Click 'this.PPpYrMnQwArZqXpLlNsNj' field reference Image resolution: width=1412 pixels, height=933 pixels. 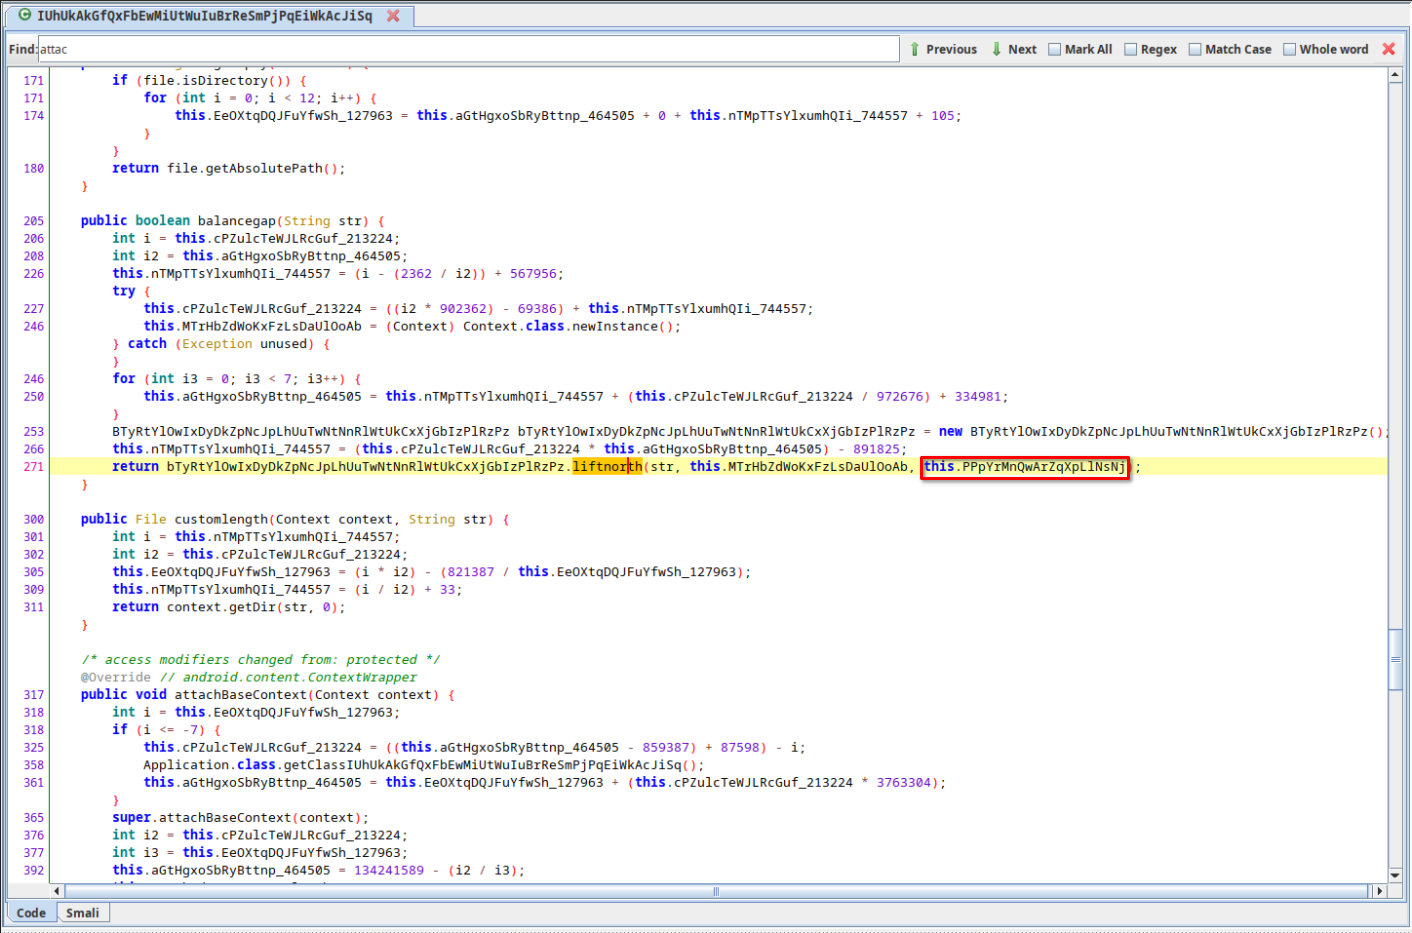point(1025,467)
